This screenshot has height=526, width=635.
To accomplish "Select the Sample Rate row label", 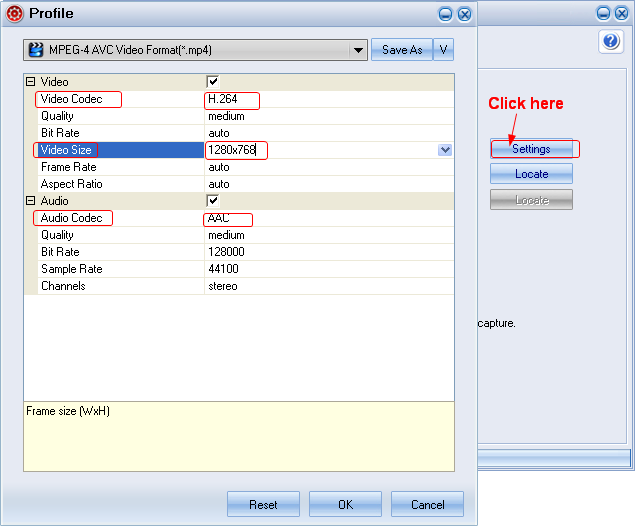I will pyautogui.click(x=71, y=269).
